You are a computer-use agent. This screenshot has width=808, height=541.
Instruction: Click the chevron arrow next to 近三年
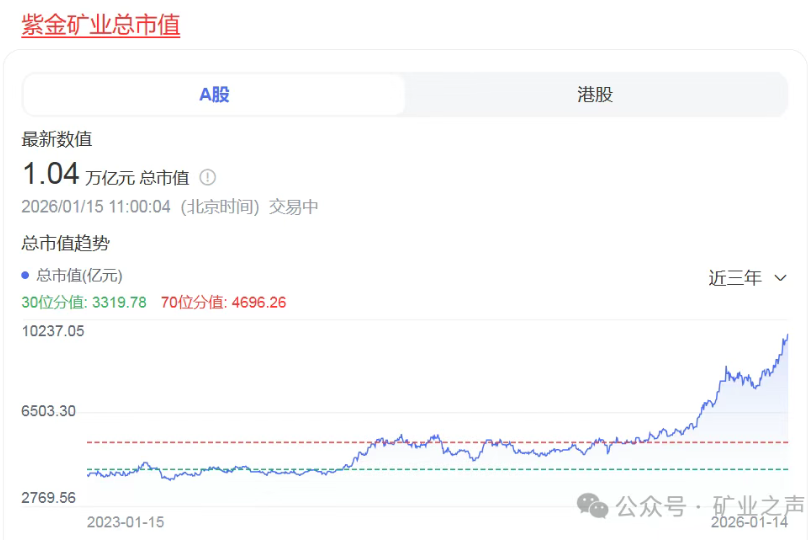[781, 278]
